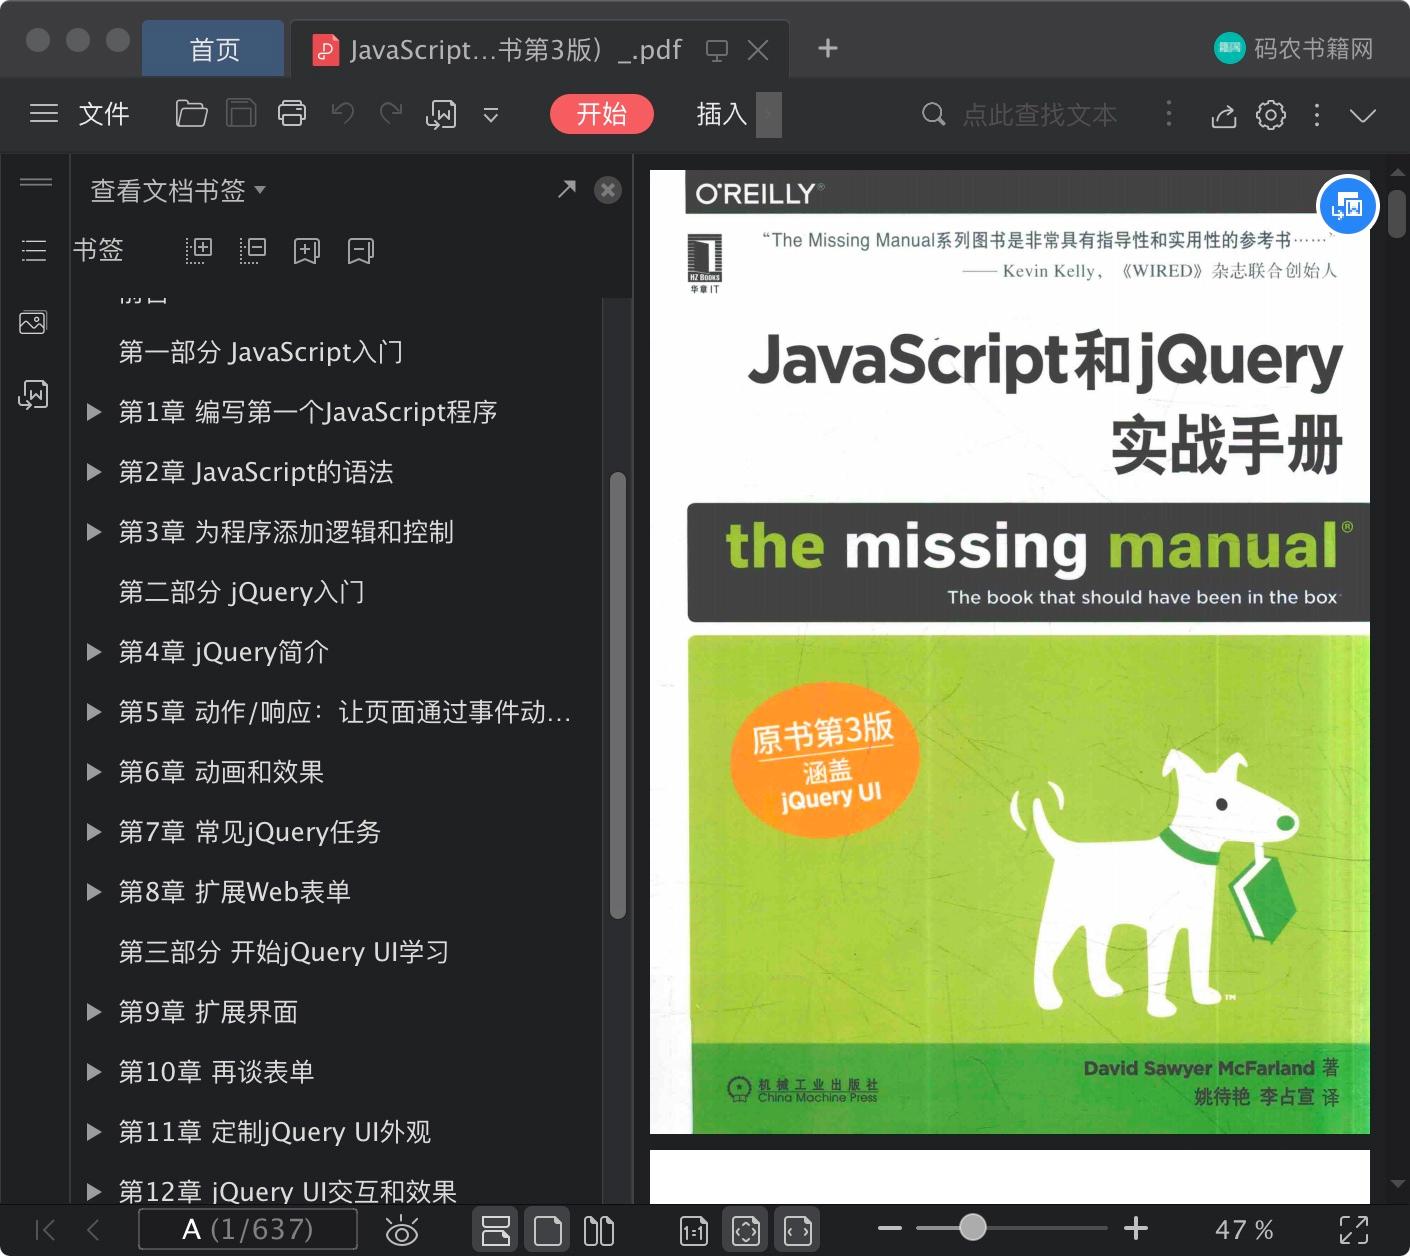Select bookmark 第9章 扩展界面

[208, 1012]
